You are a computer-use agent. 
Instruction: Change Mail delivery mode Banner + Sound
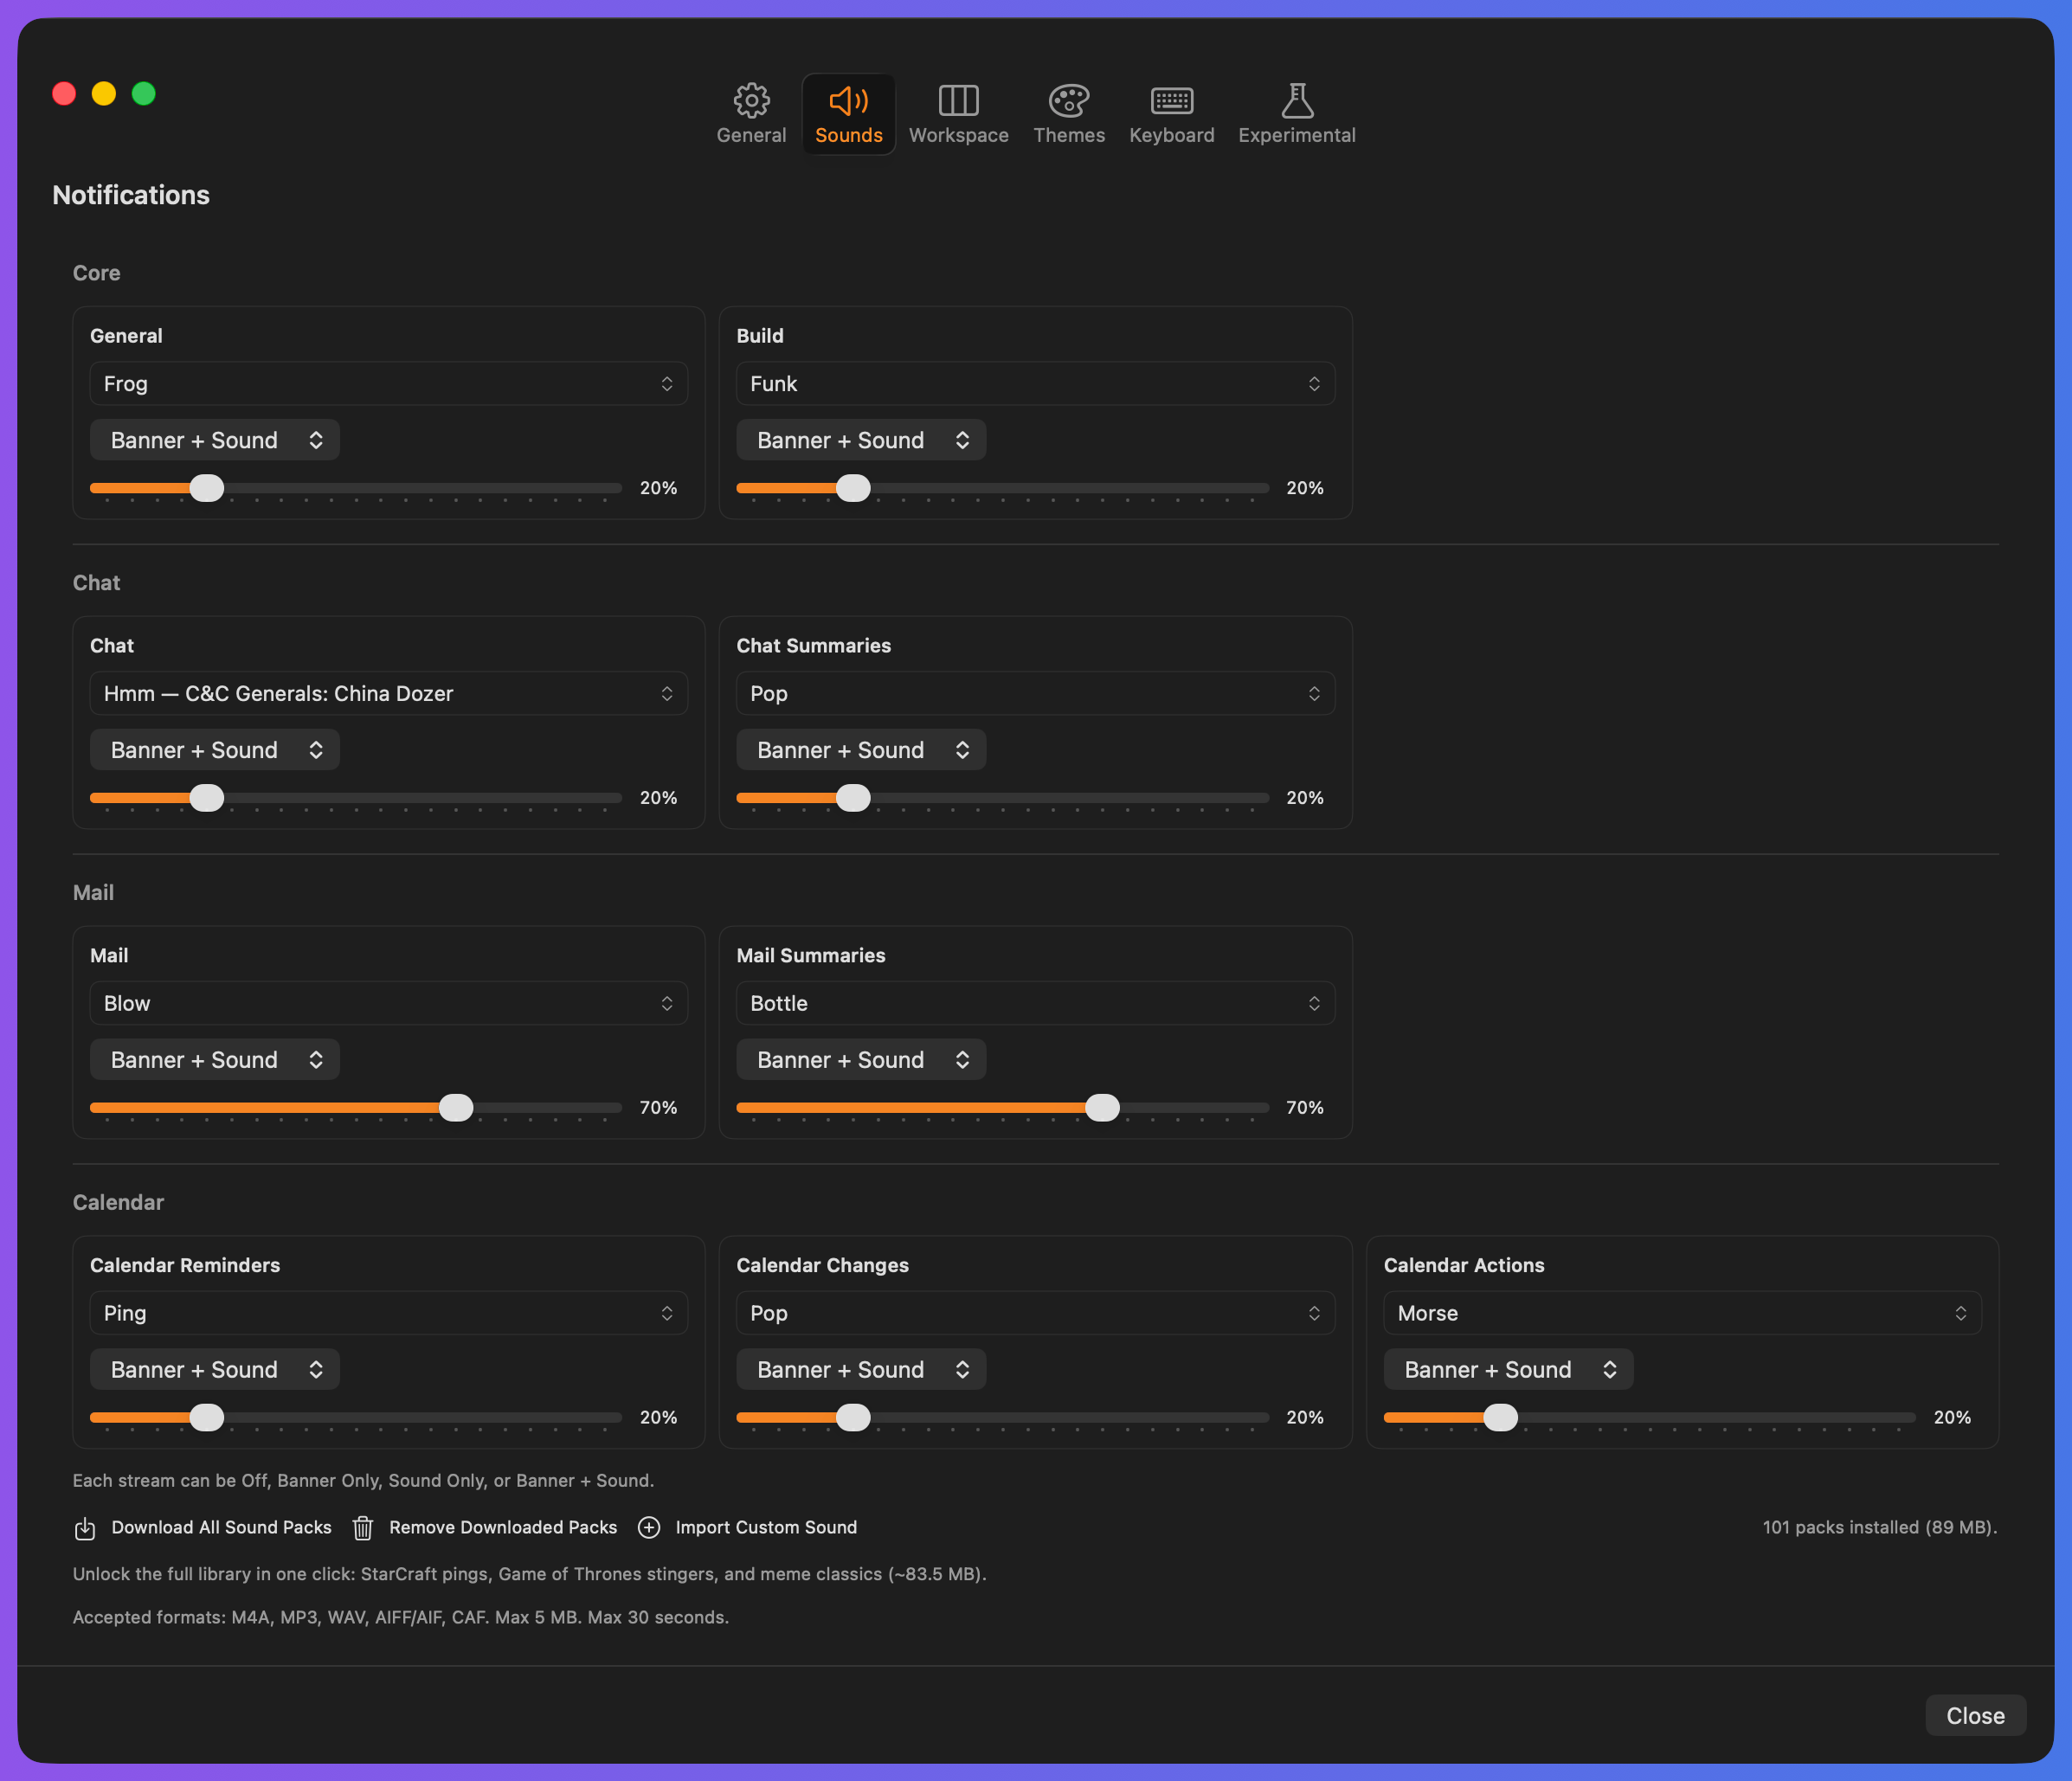pyautogui.click(x=215, y=1060)
